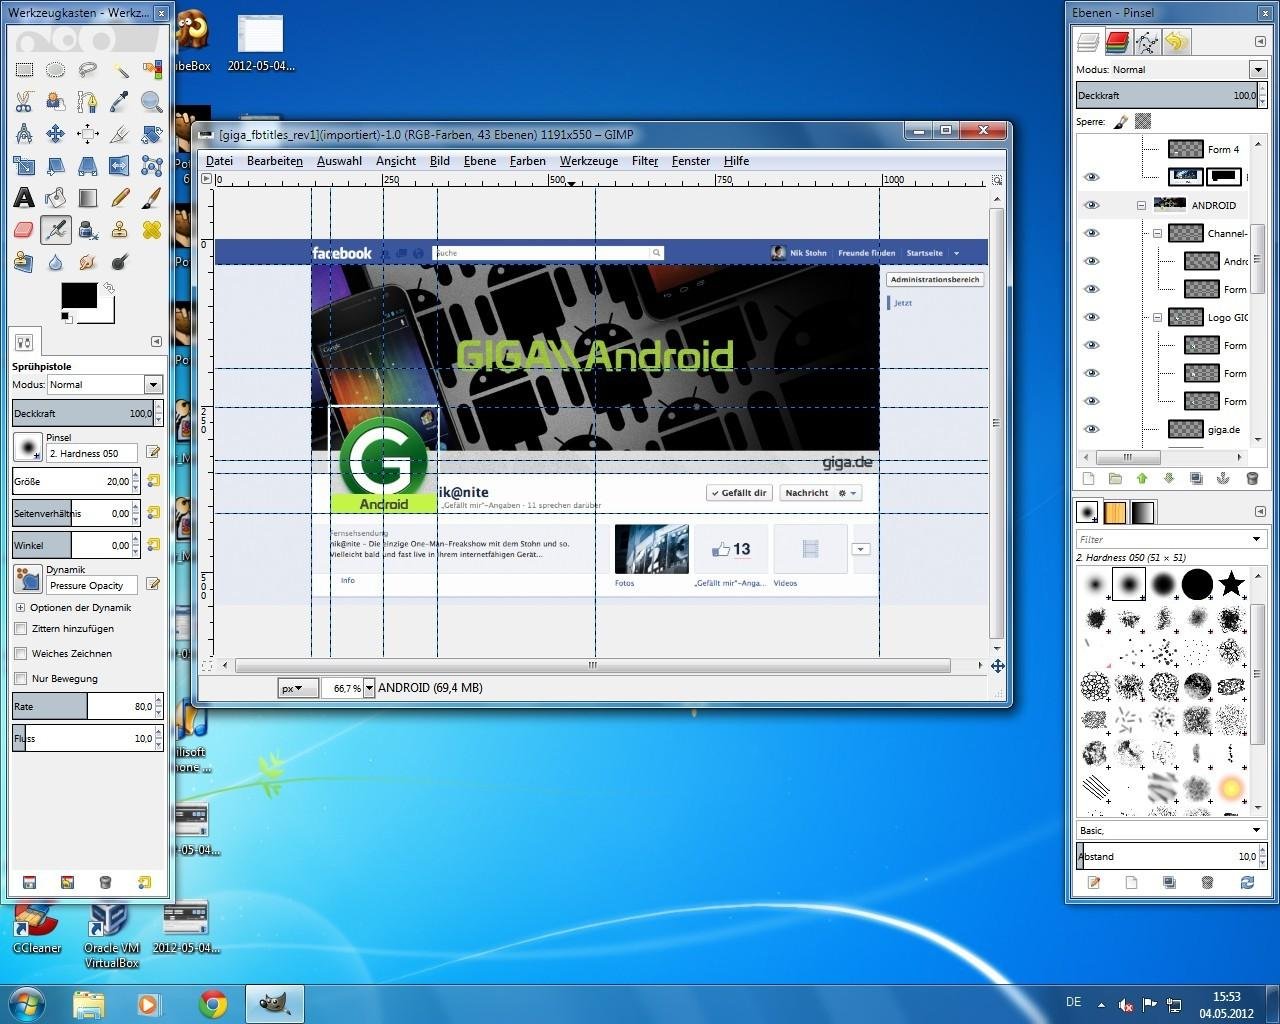Collapse the ANDROID layer group
The width and height of the screenshot is (1280, 1024).
[x=1141, y=205]
